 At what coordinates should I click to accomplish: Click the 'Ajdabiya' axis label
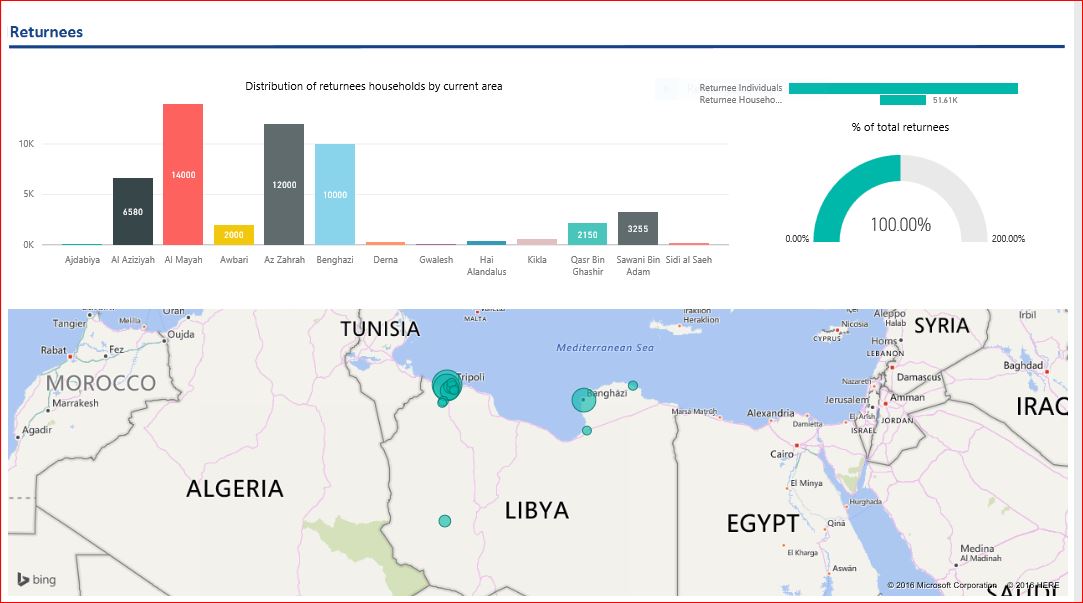(82, 260)
